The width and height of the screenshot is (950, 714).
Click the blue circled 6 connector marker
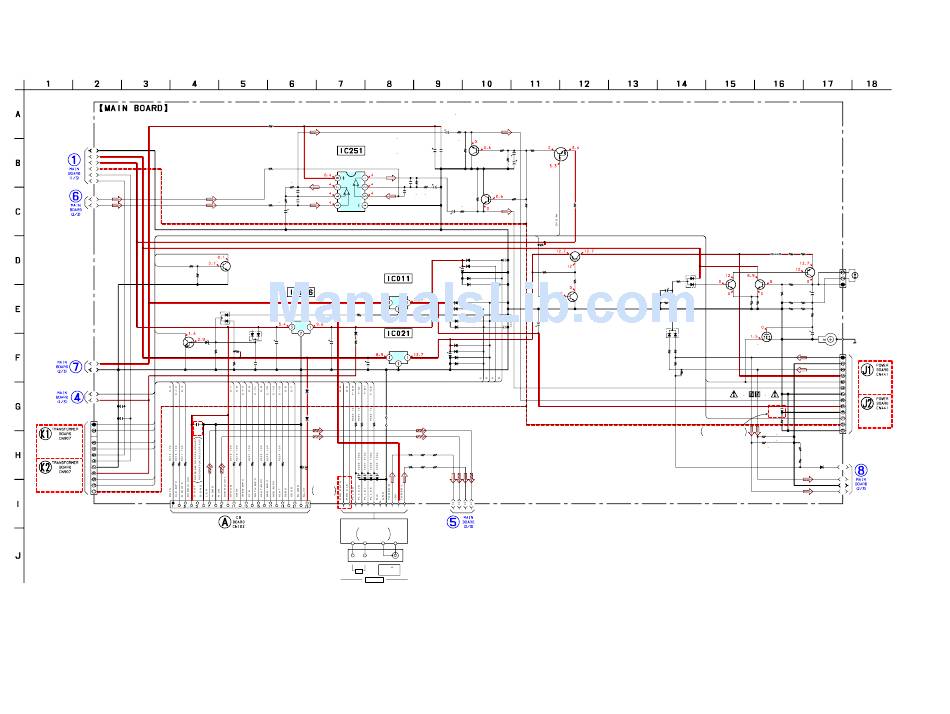pyautogui.click(x=76, y=196)
